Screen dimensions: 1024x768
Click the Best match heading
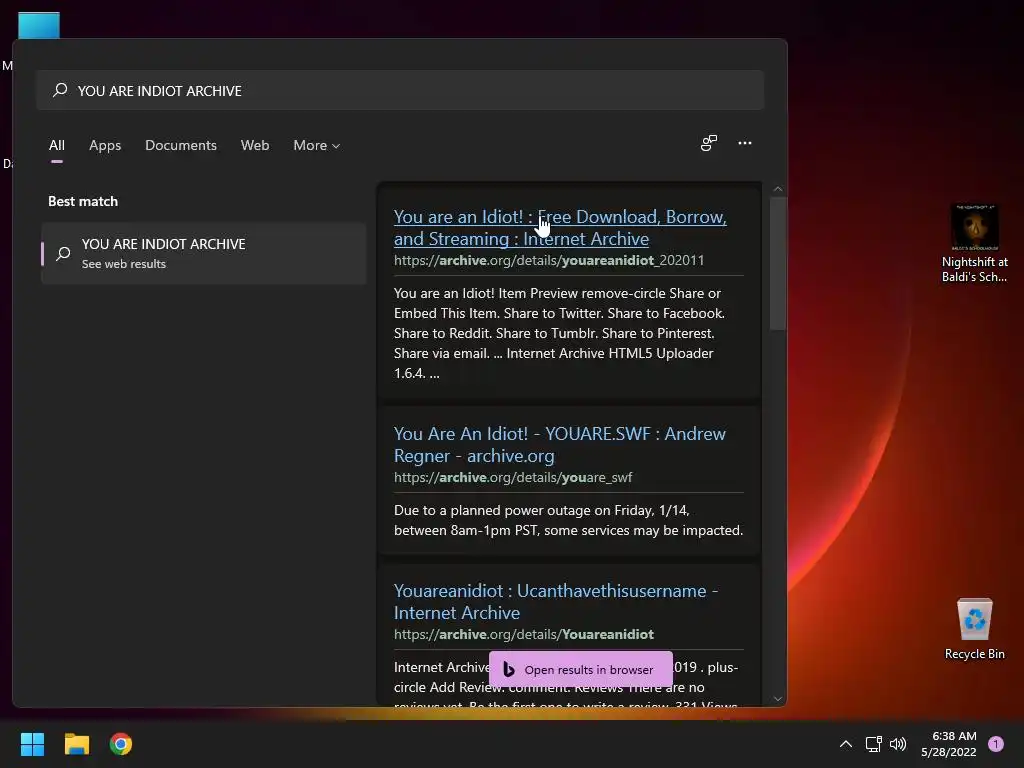(x=83, y=201)
